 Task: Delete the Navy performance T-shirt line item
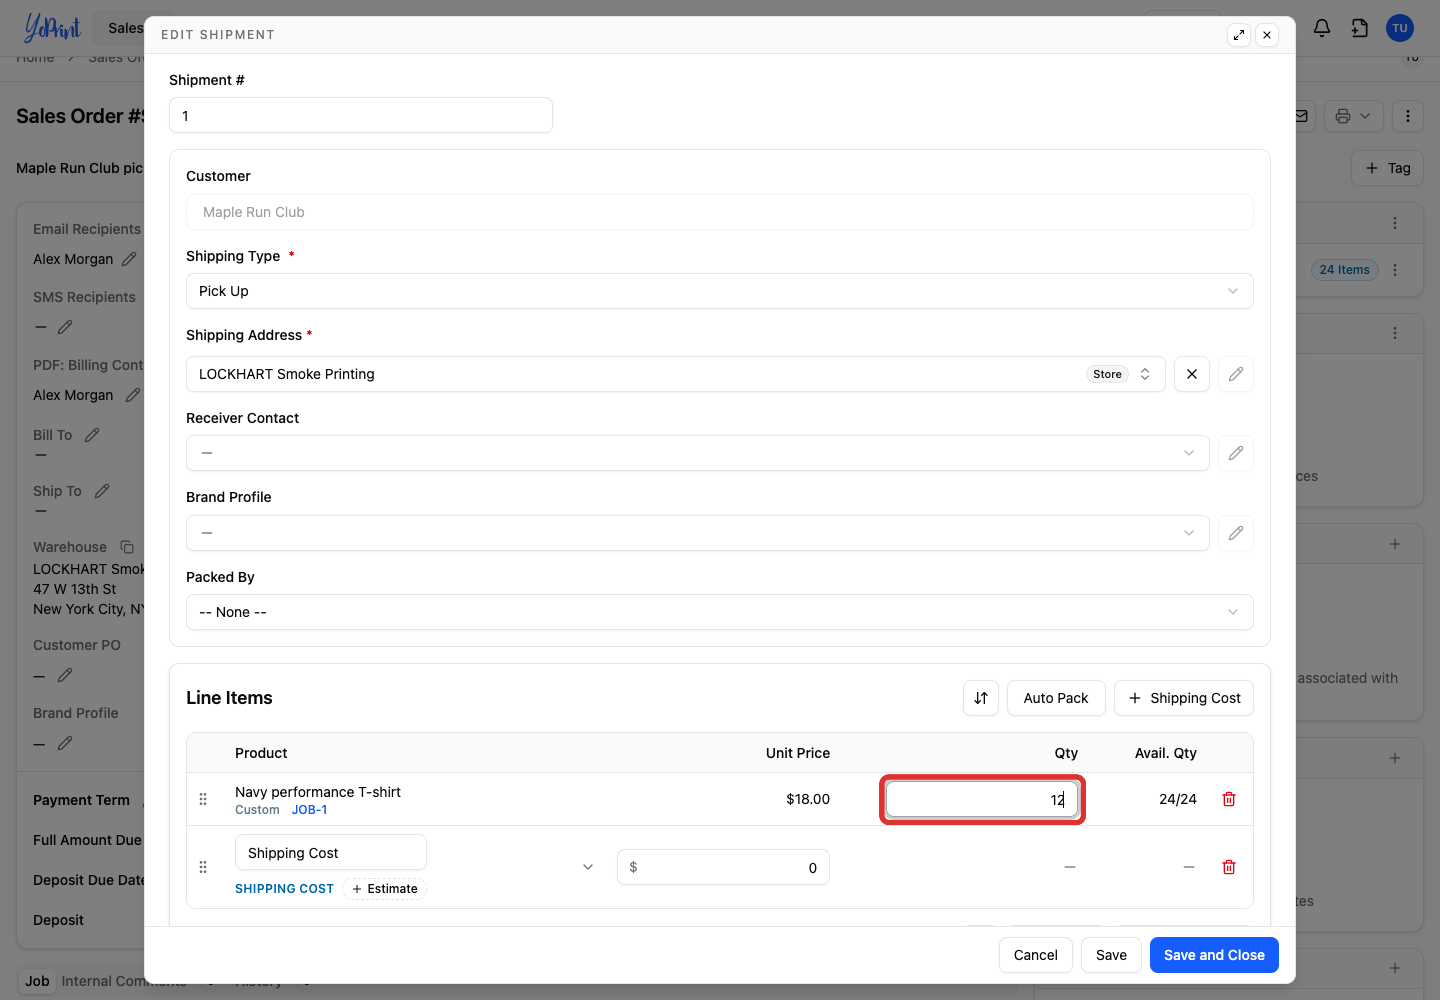pyautogui.click(x=1229, y=799)
